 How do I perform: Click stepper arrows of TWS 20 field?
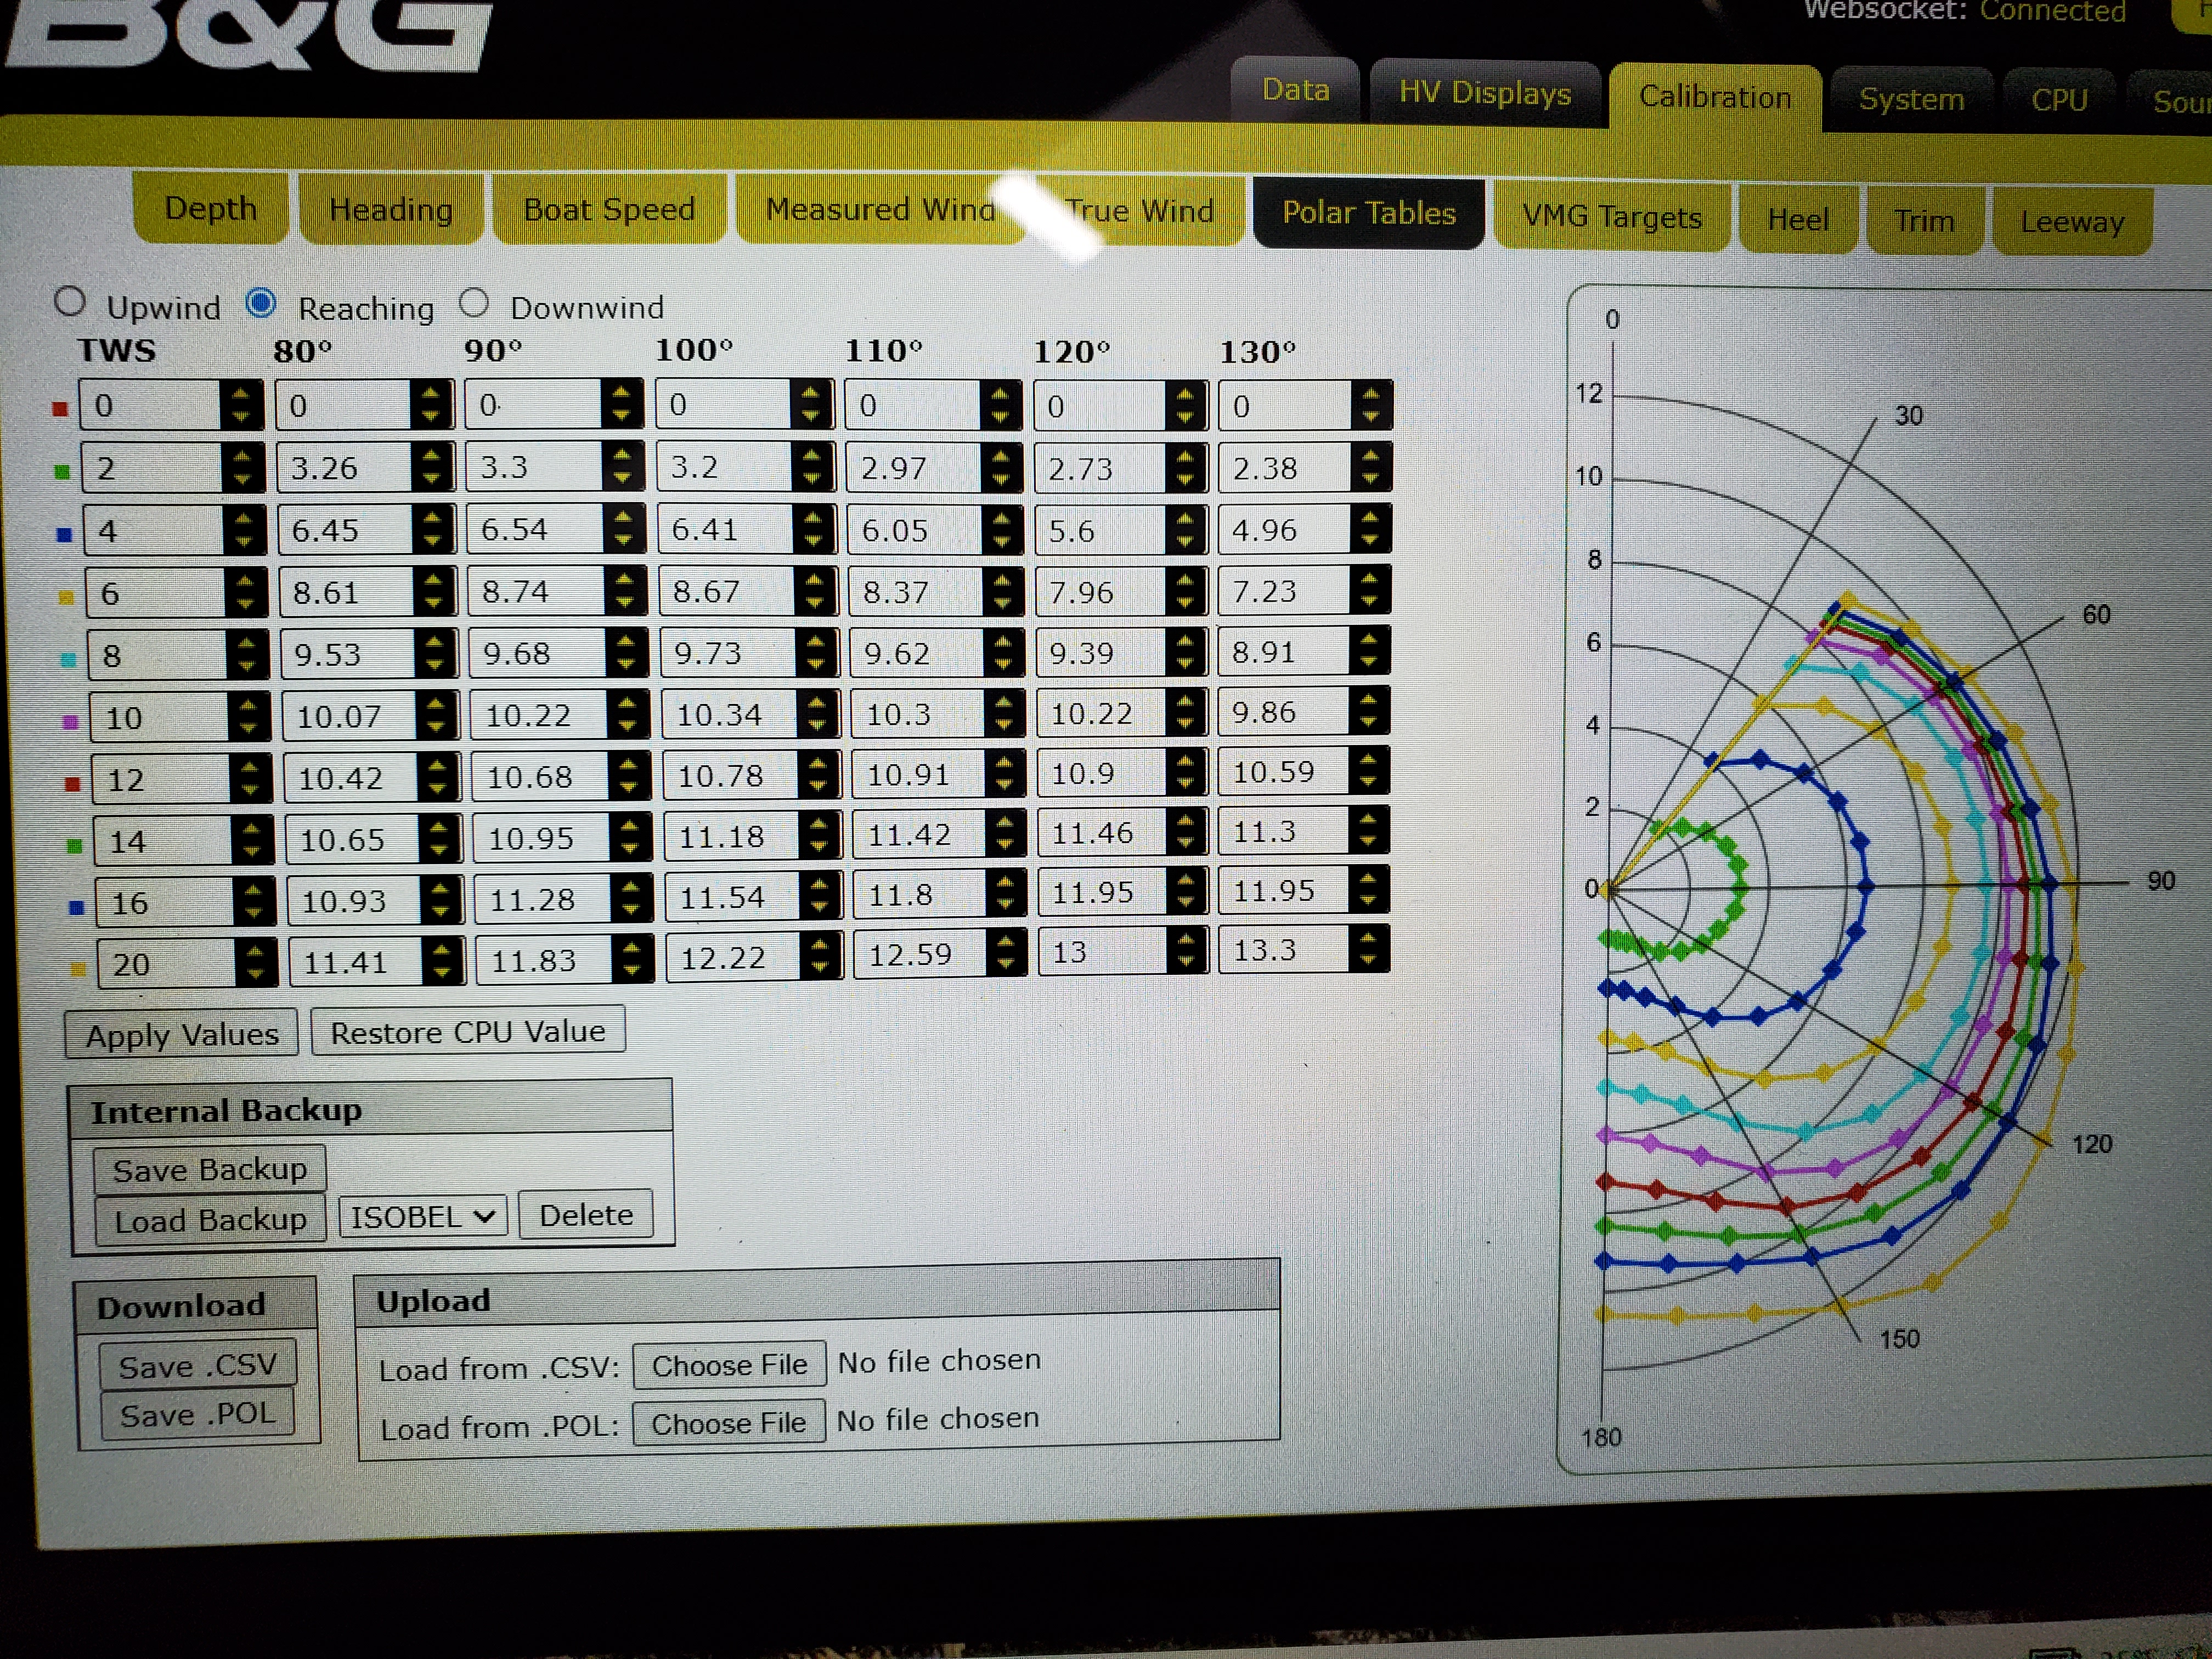(255, 963)
